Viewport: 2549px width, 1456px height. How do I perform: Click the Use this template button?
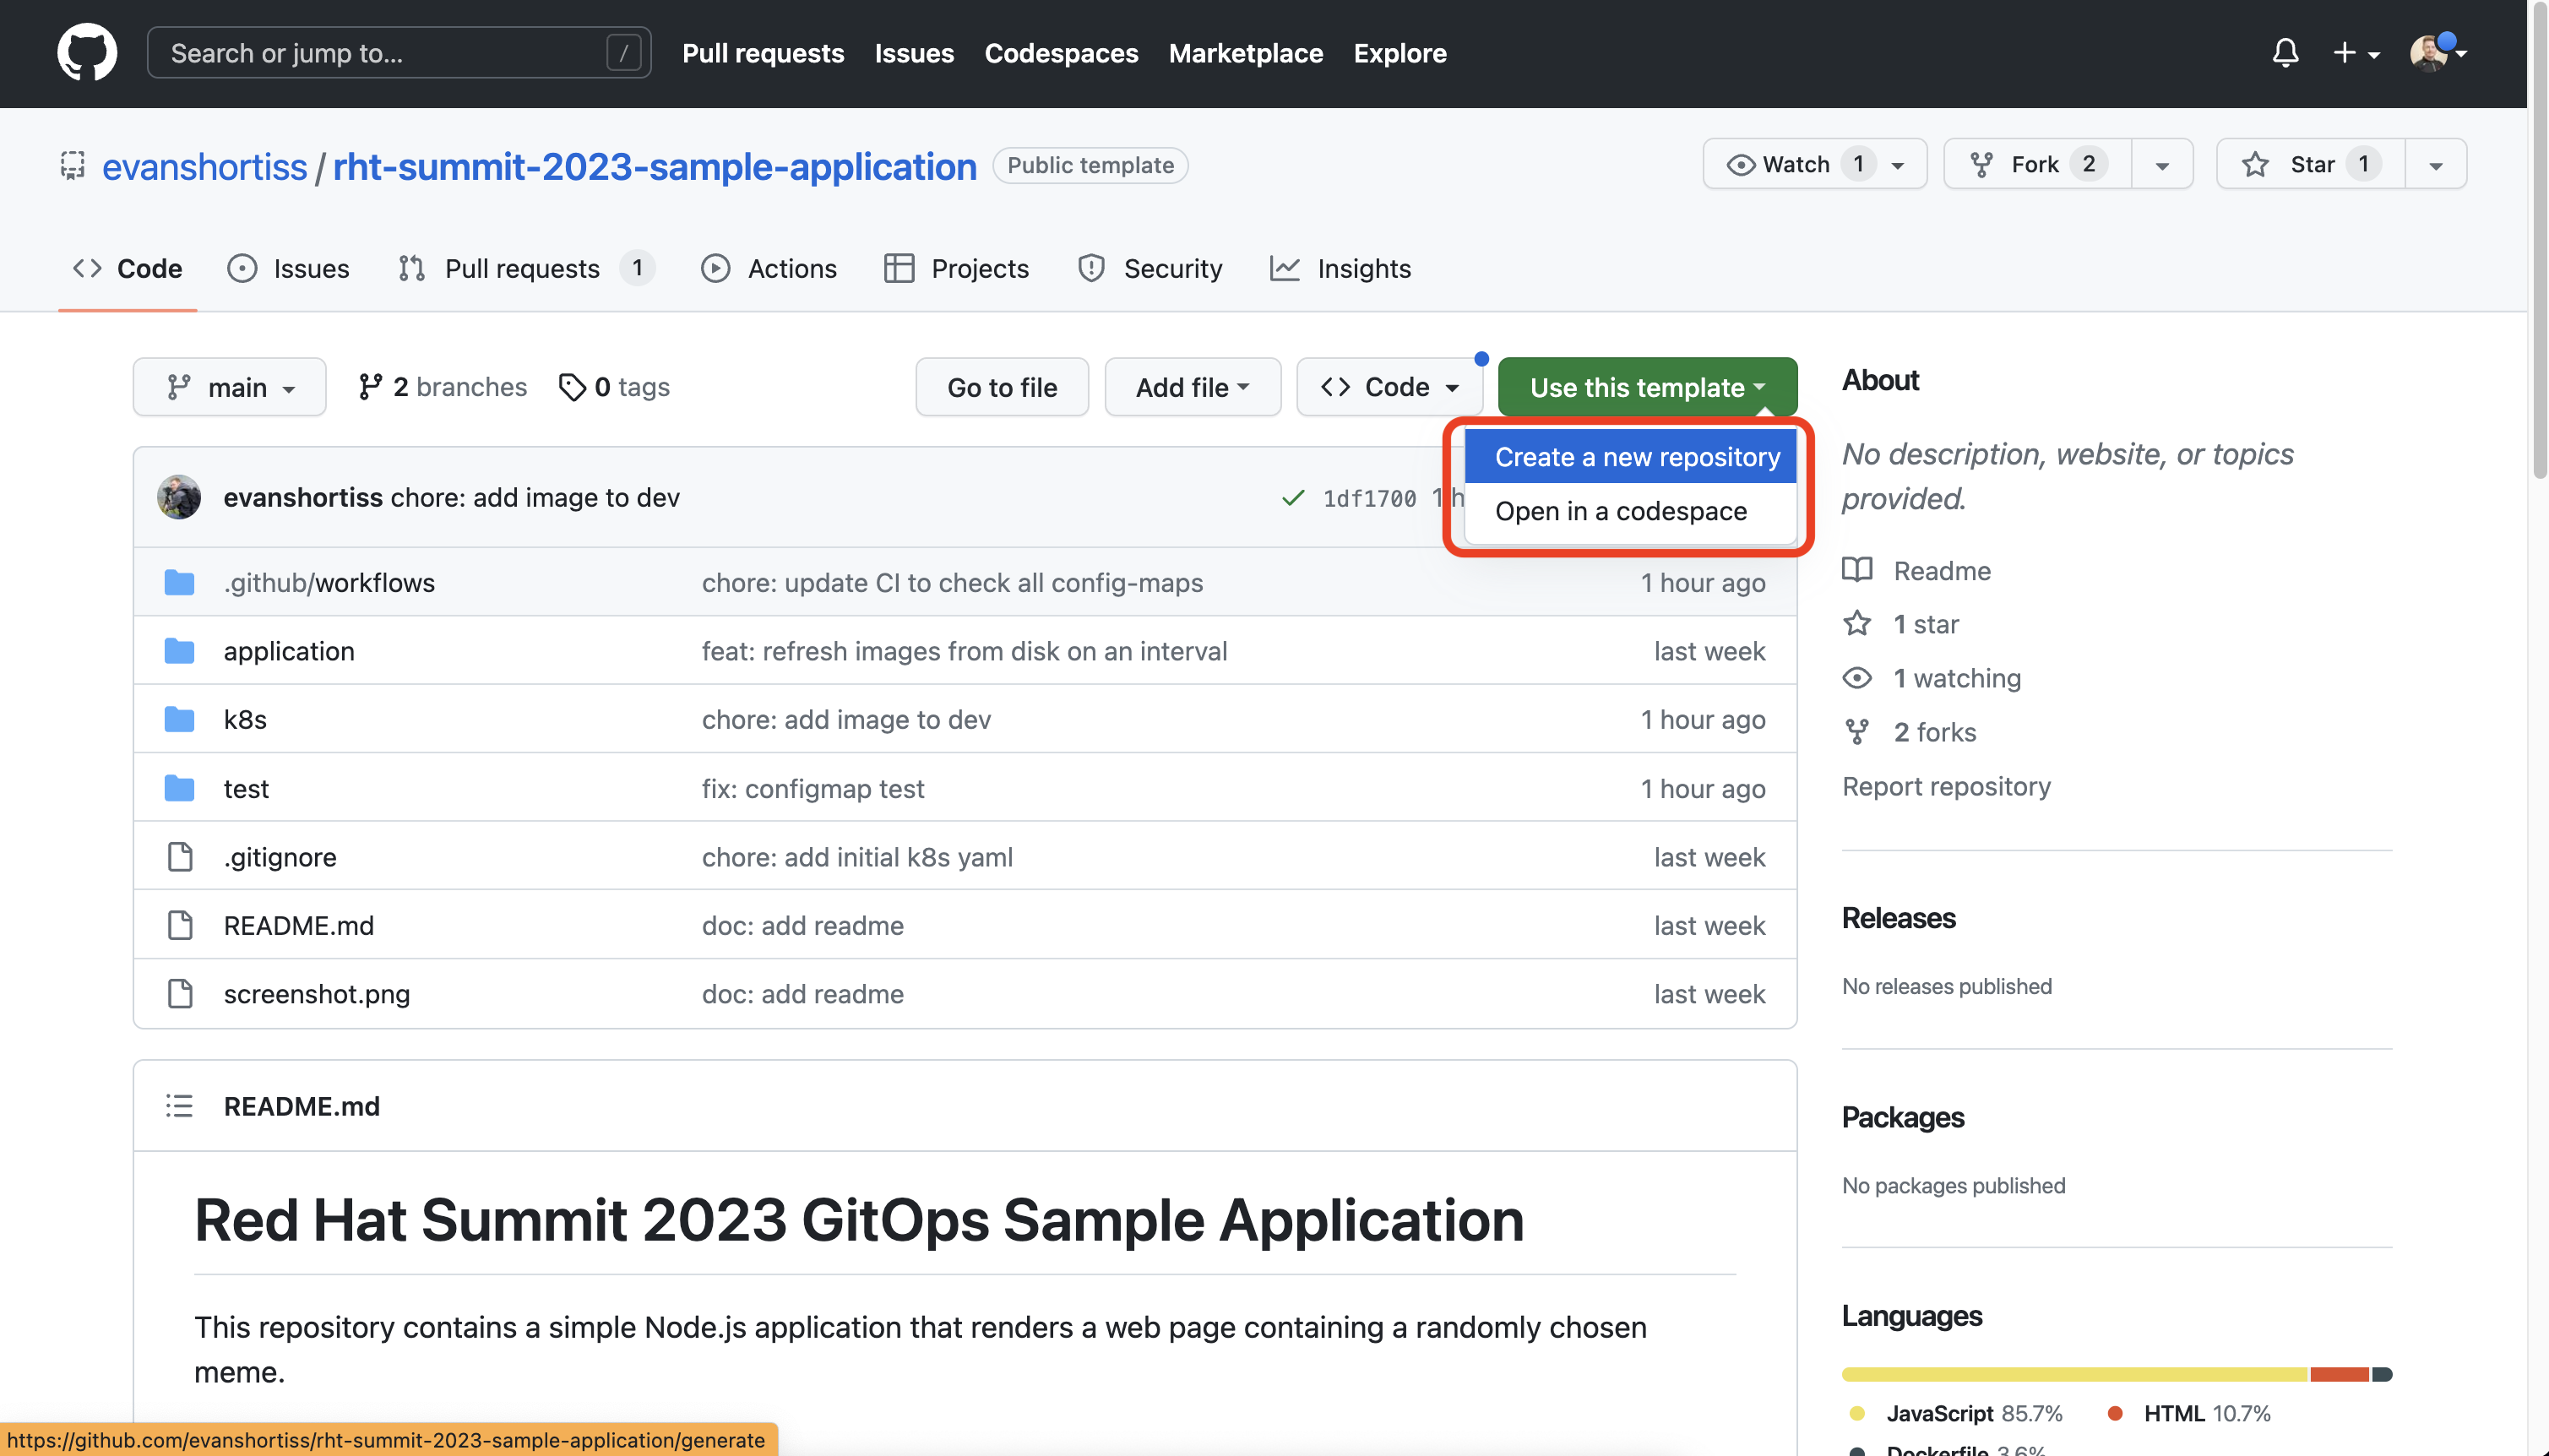click(1647, 387)
